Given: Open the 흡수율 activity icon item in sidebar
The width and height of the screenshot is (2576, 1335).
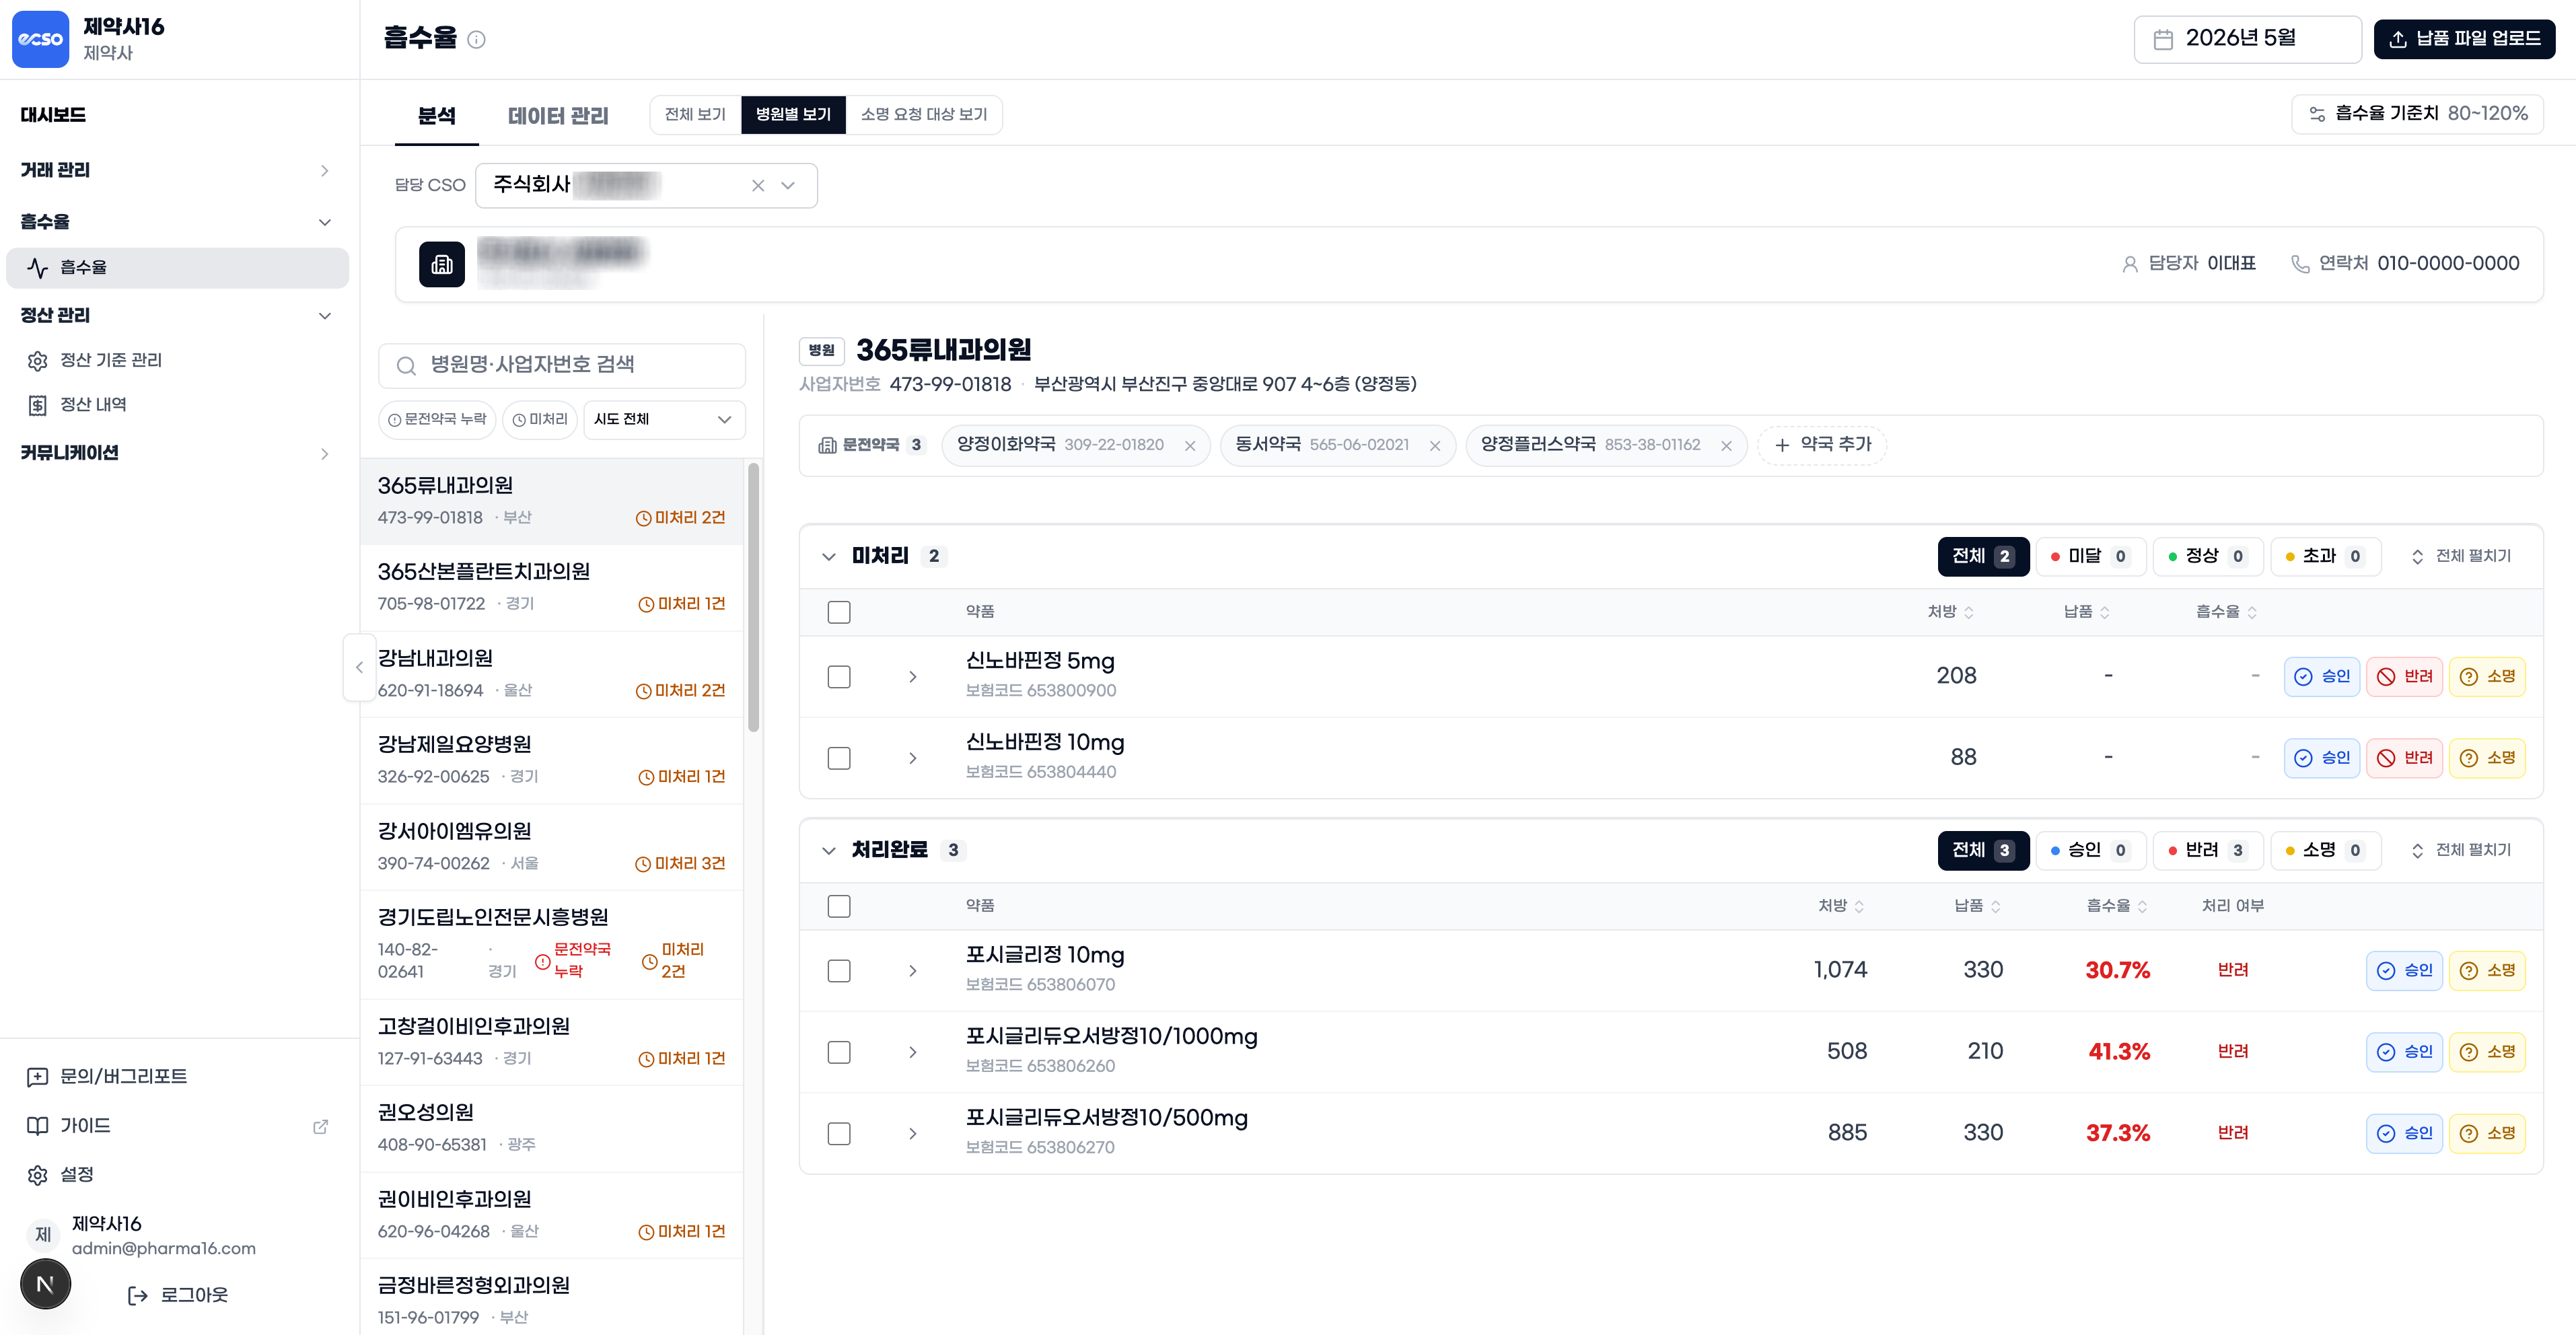Looking at the screenshot, I should coord(177,268).
